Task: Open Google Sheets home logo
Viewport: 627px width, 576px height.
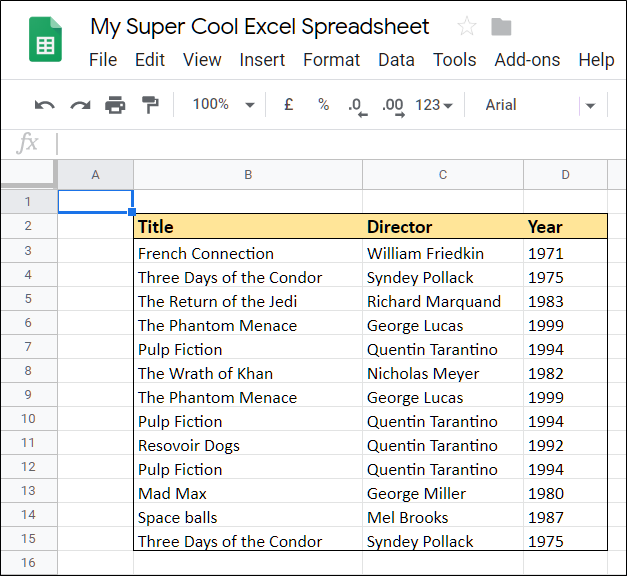Action: 46,42
